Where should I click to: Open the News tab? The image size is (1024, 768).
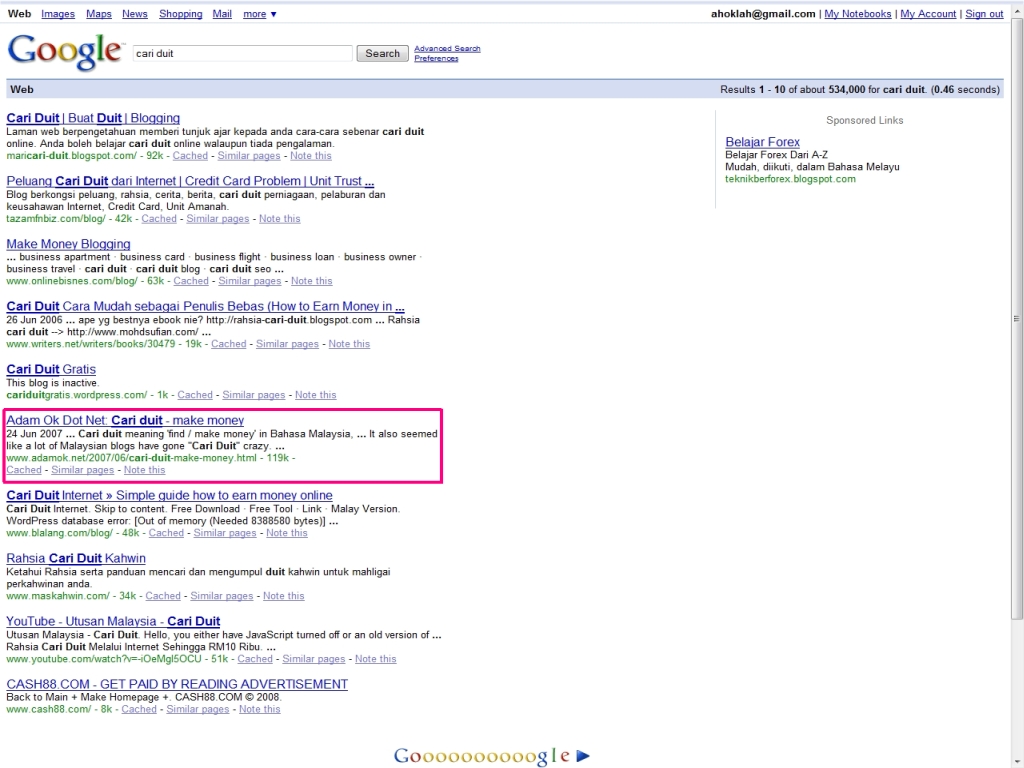click(135, 14)
